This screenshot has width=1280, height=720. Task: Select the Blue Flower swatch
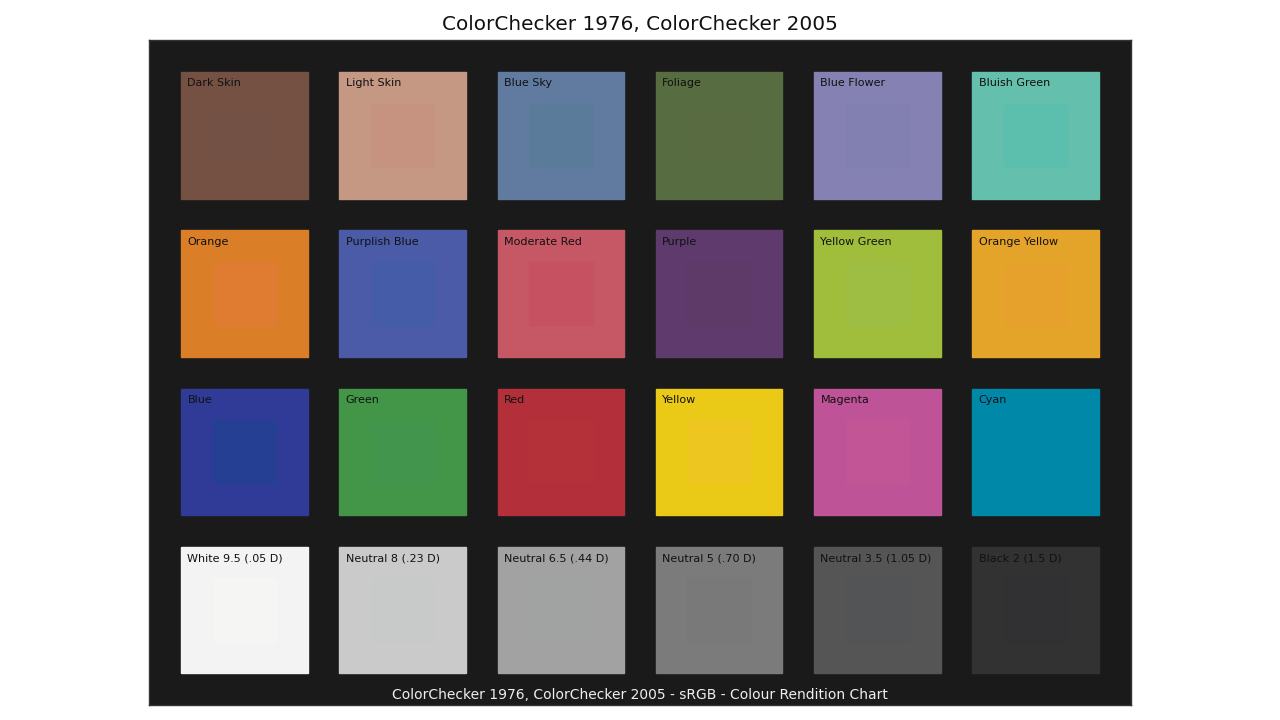pyautogui.click(x=878, y=136)
